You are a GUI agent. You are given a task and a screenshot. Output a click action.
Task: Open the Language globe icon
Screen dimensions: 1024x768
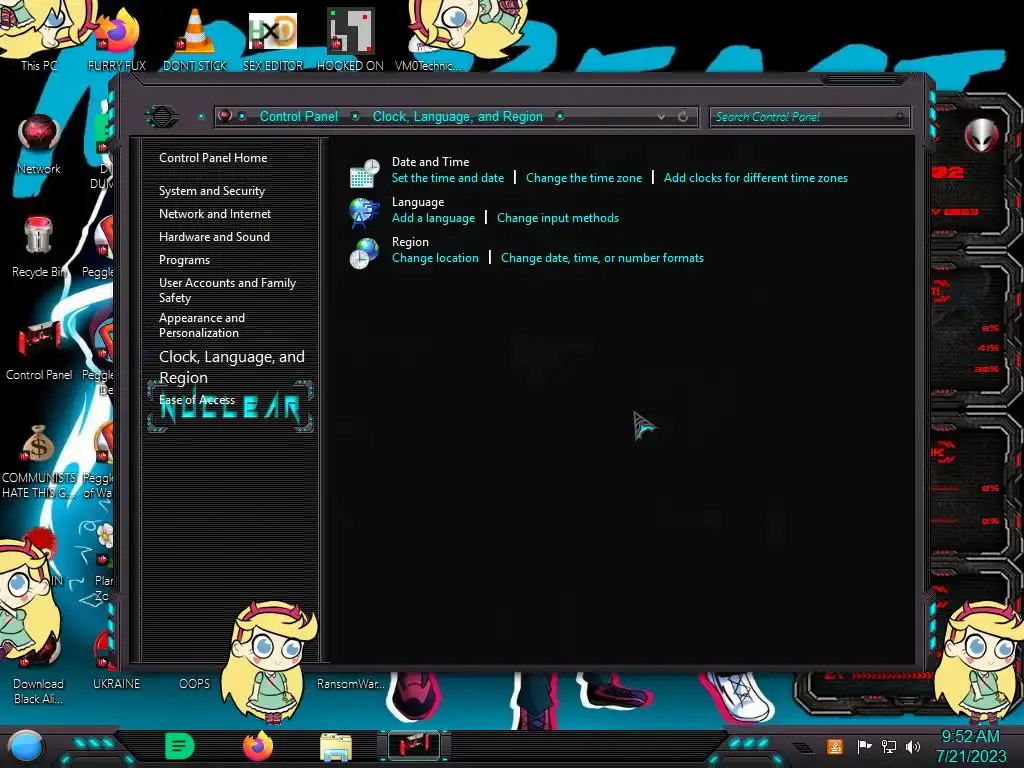pyautogui.click(x=364, y=213)
